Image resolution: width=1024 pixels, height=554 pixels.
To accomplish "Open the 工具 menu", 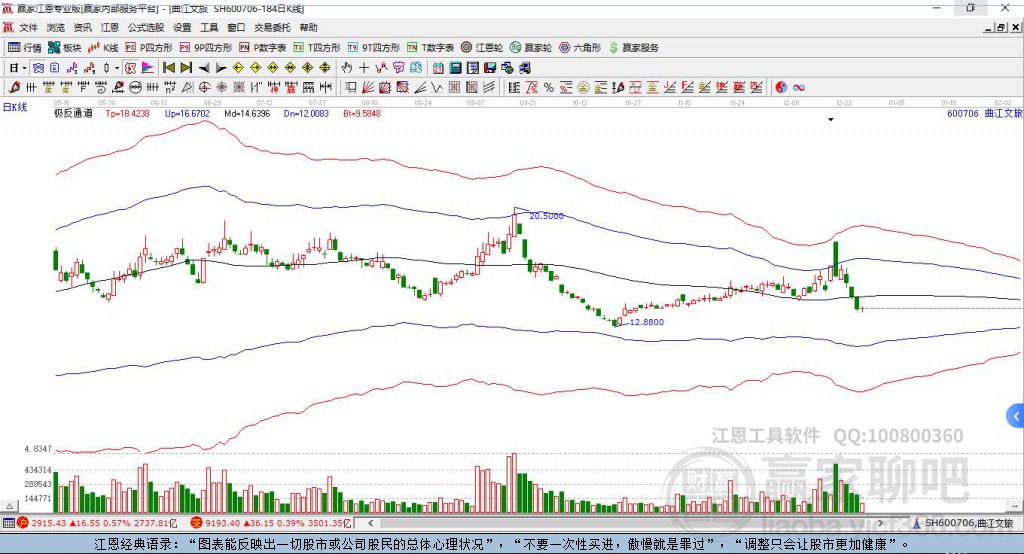I will click(x=209, y=27).
